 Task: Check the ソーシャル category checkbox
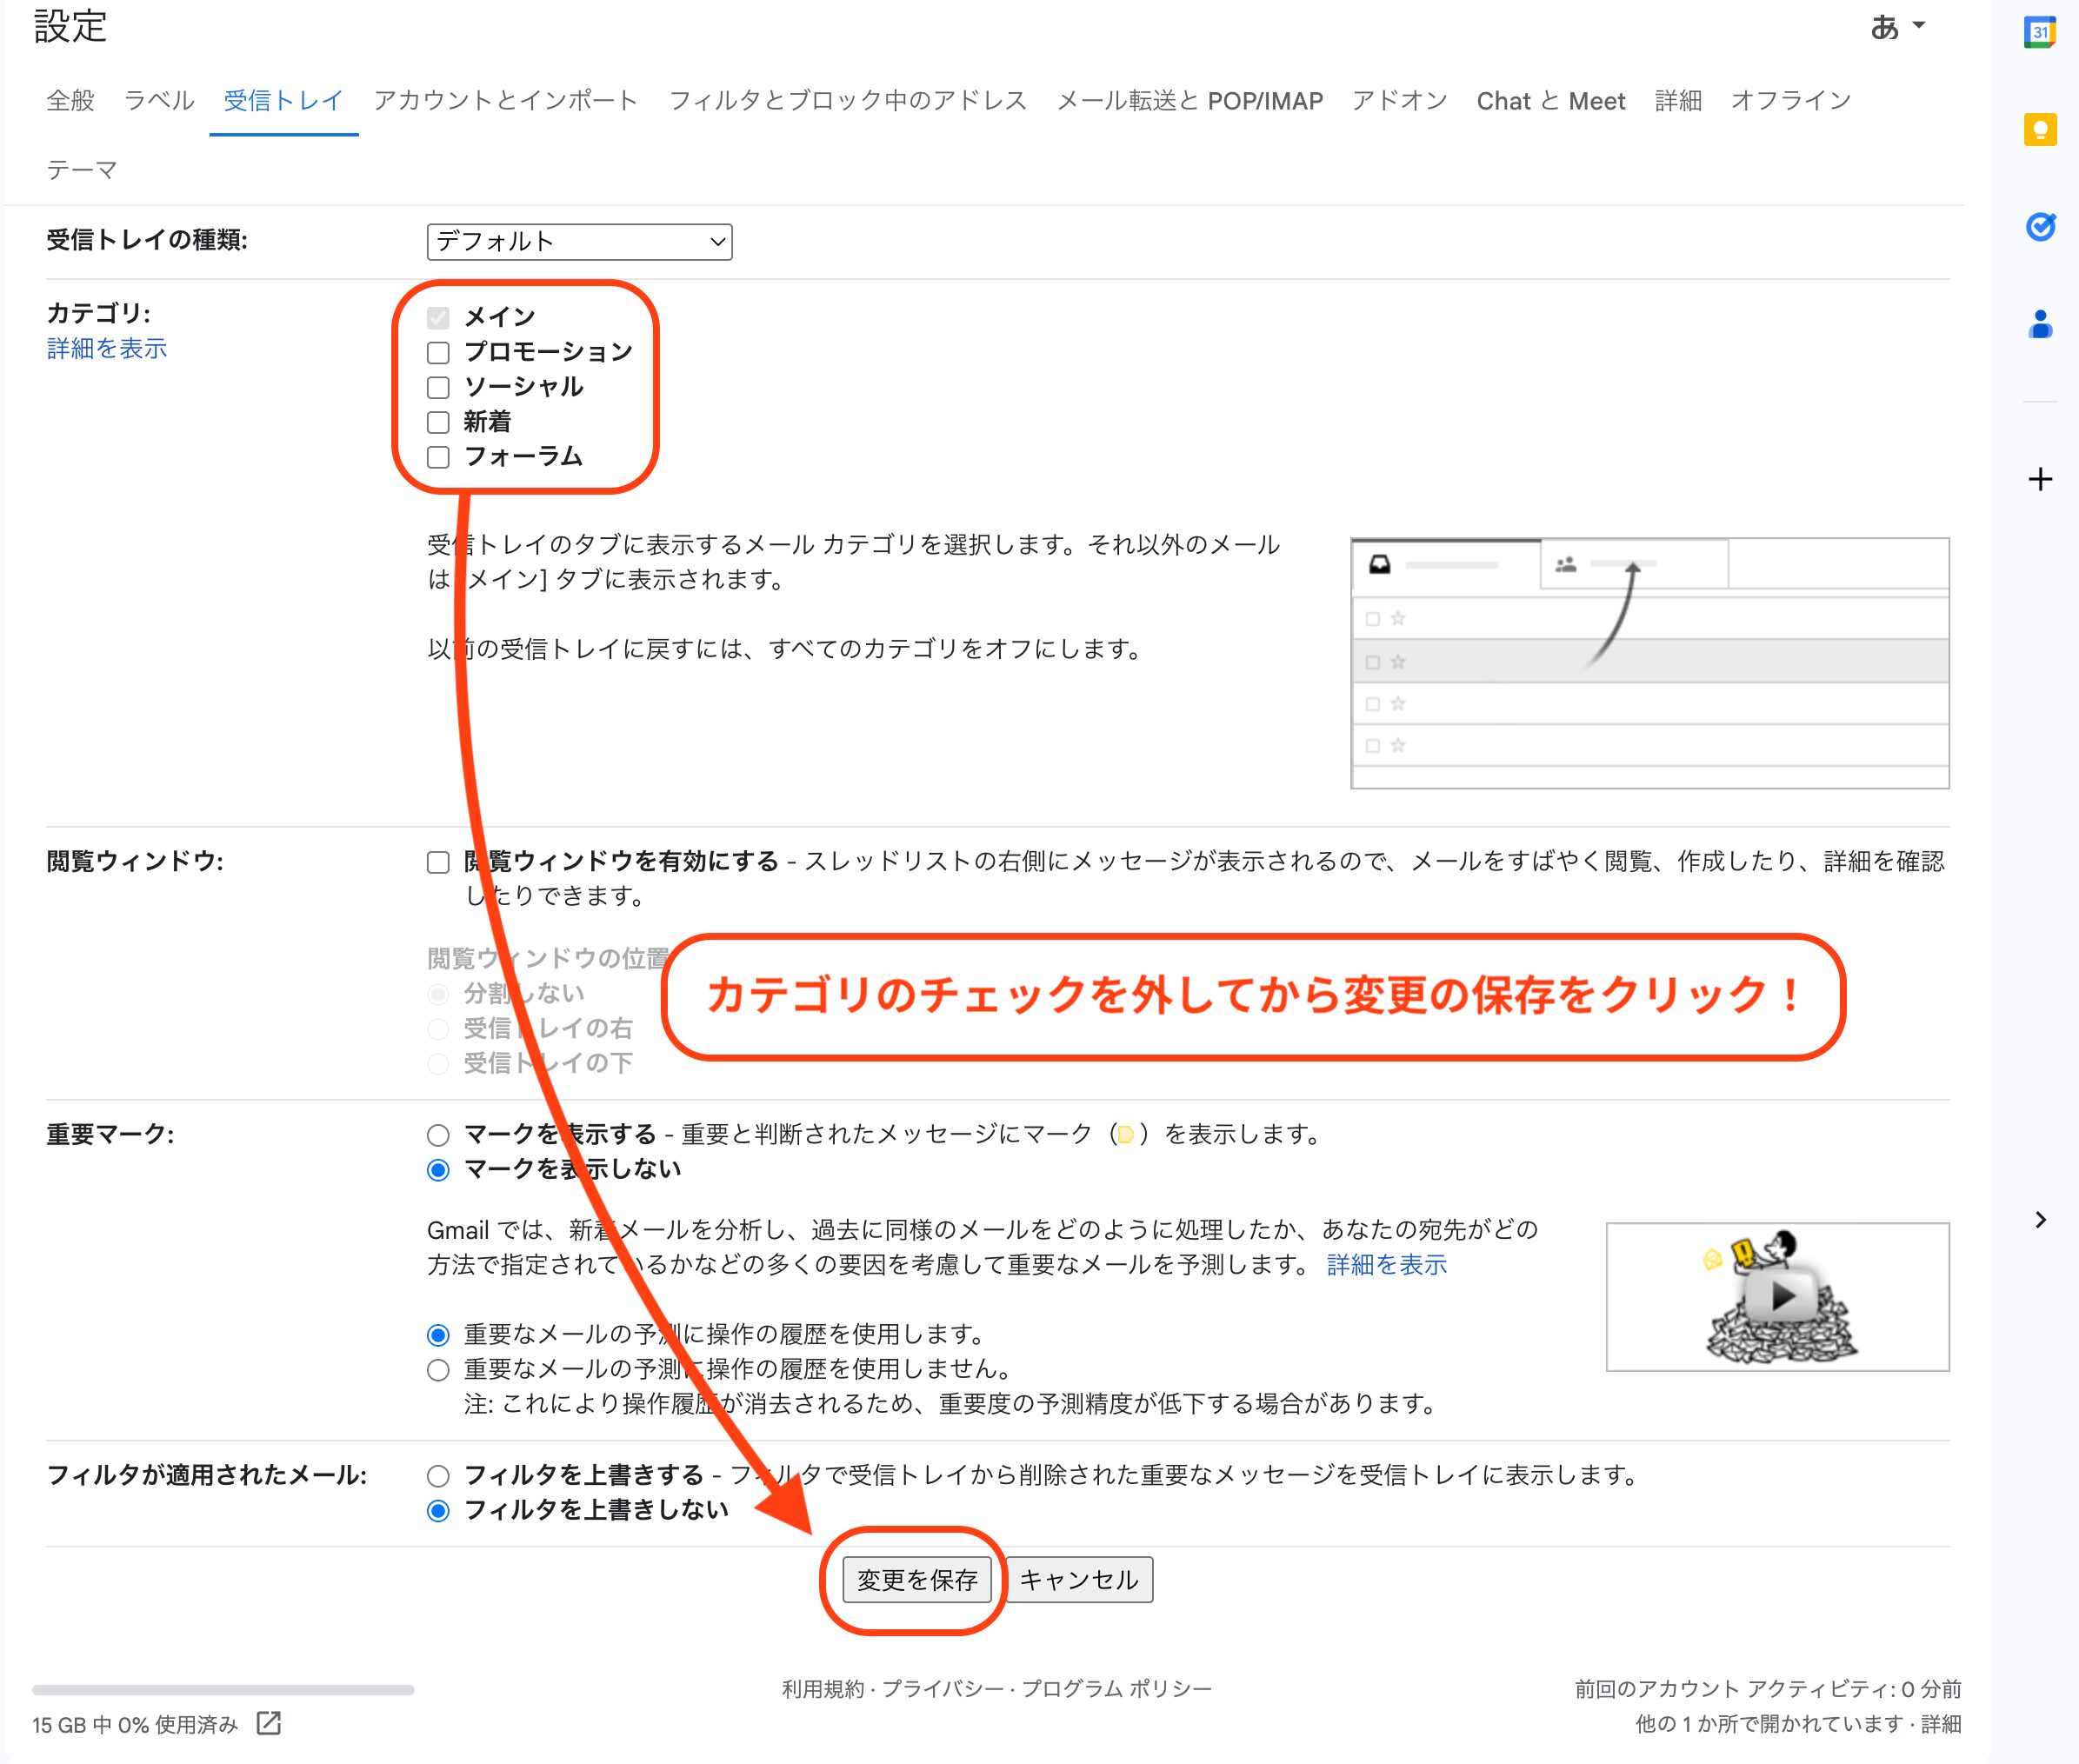pyautogui.click(x=438, y=387)
